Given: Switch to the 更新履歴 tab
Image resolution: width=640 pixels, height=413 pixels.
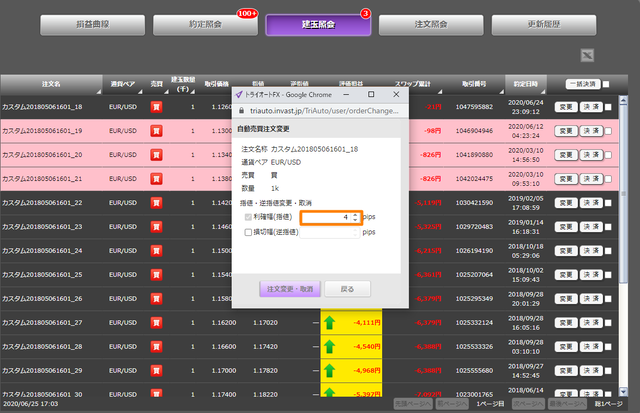Looking at the screenshot, I should coord(544,25).
